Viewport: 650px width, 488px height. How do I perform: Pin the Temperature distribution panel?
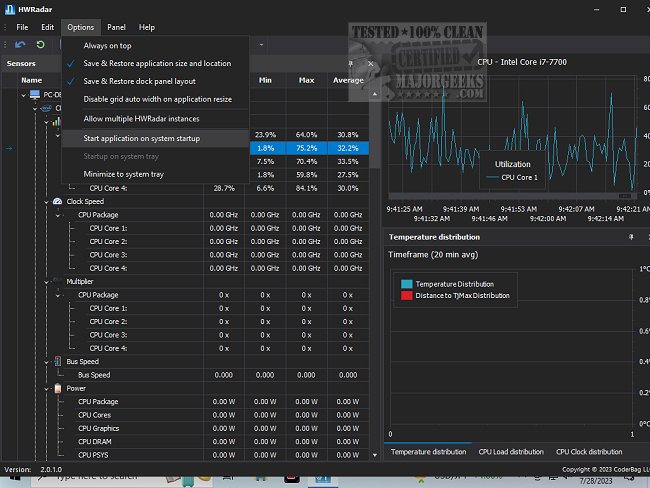(630, 237)
